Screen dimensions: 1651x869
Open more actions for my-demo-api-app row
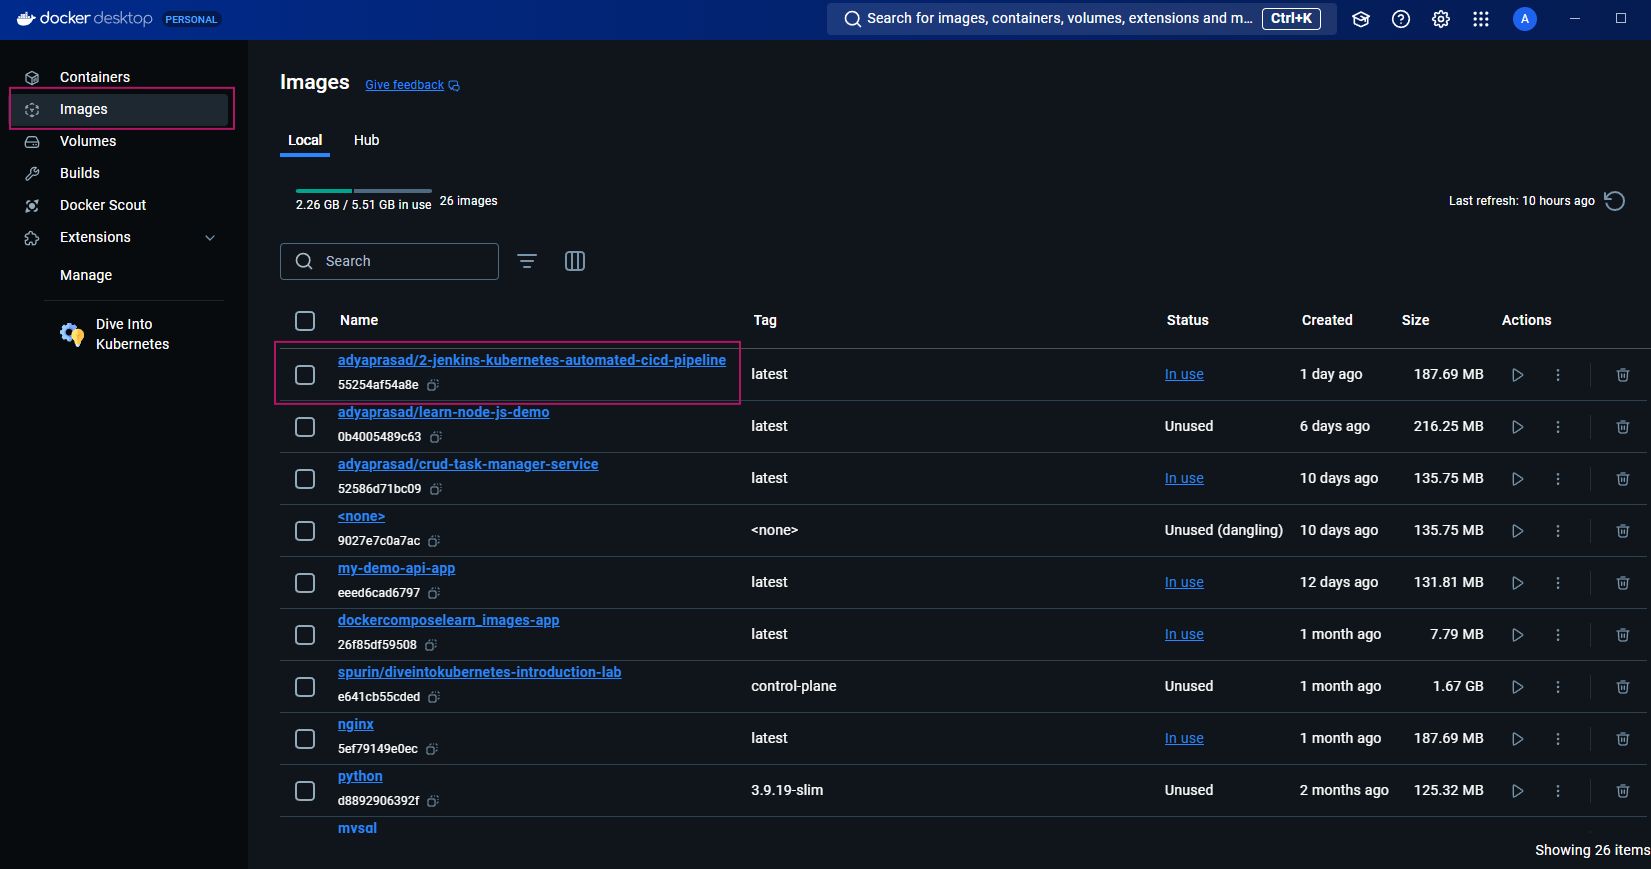[1558, 583]
